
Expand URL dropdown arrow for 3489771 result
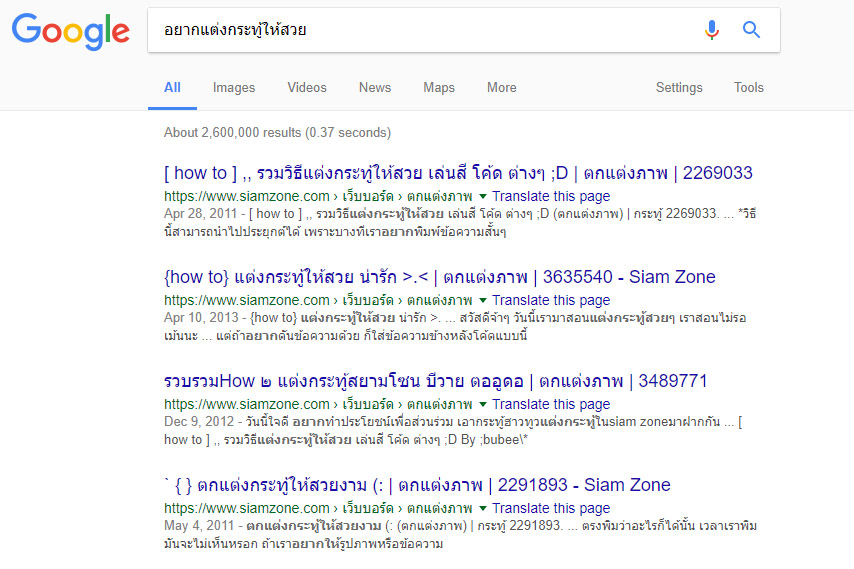click(x=483, y=404)
